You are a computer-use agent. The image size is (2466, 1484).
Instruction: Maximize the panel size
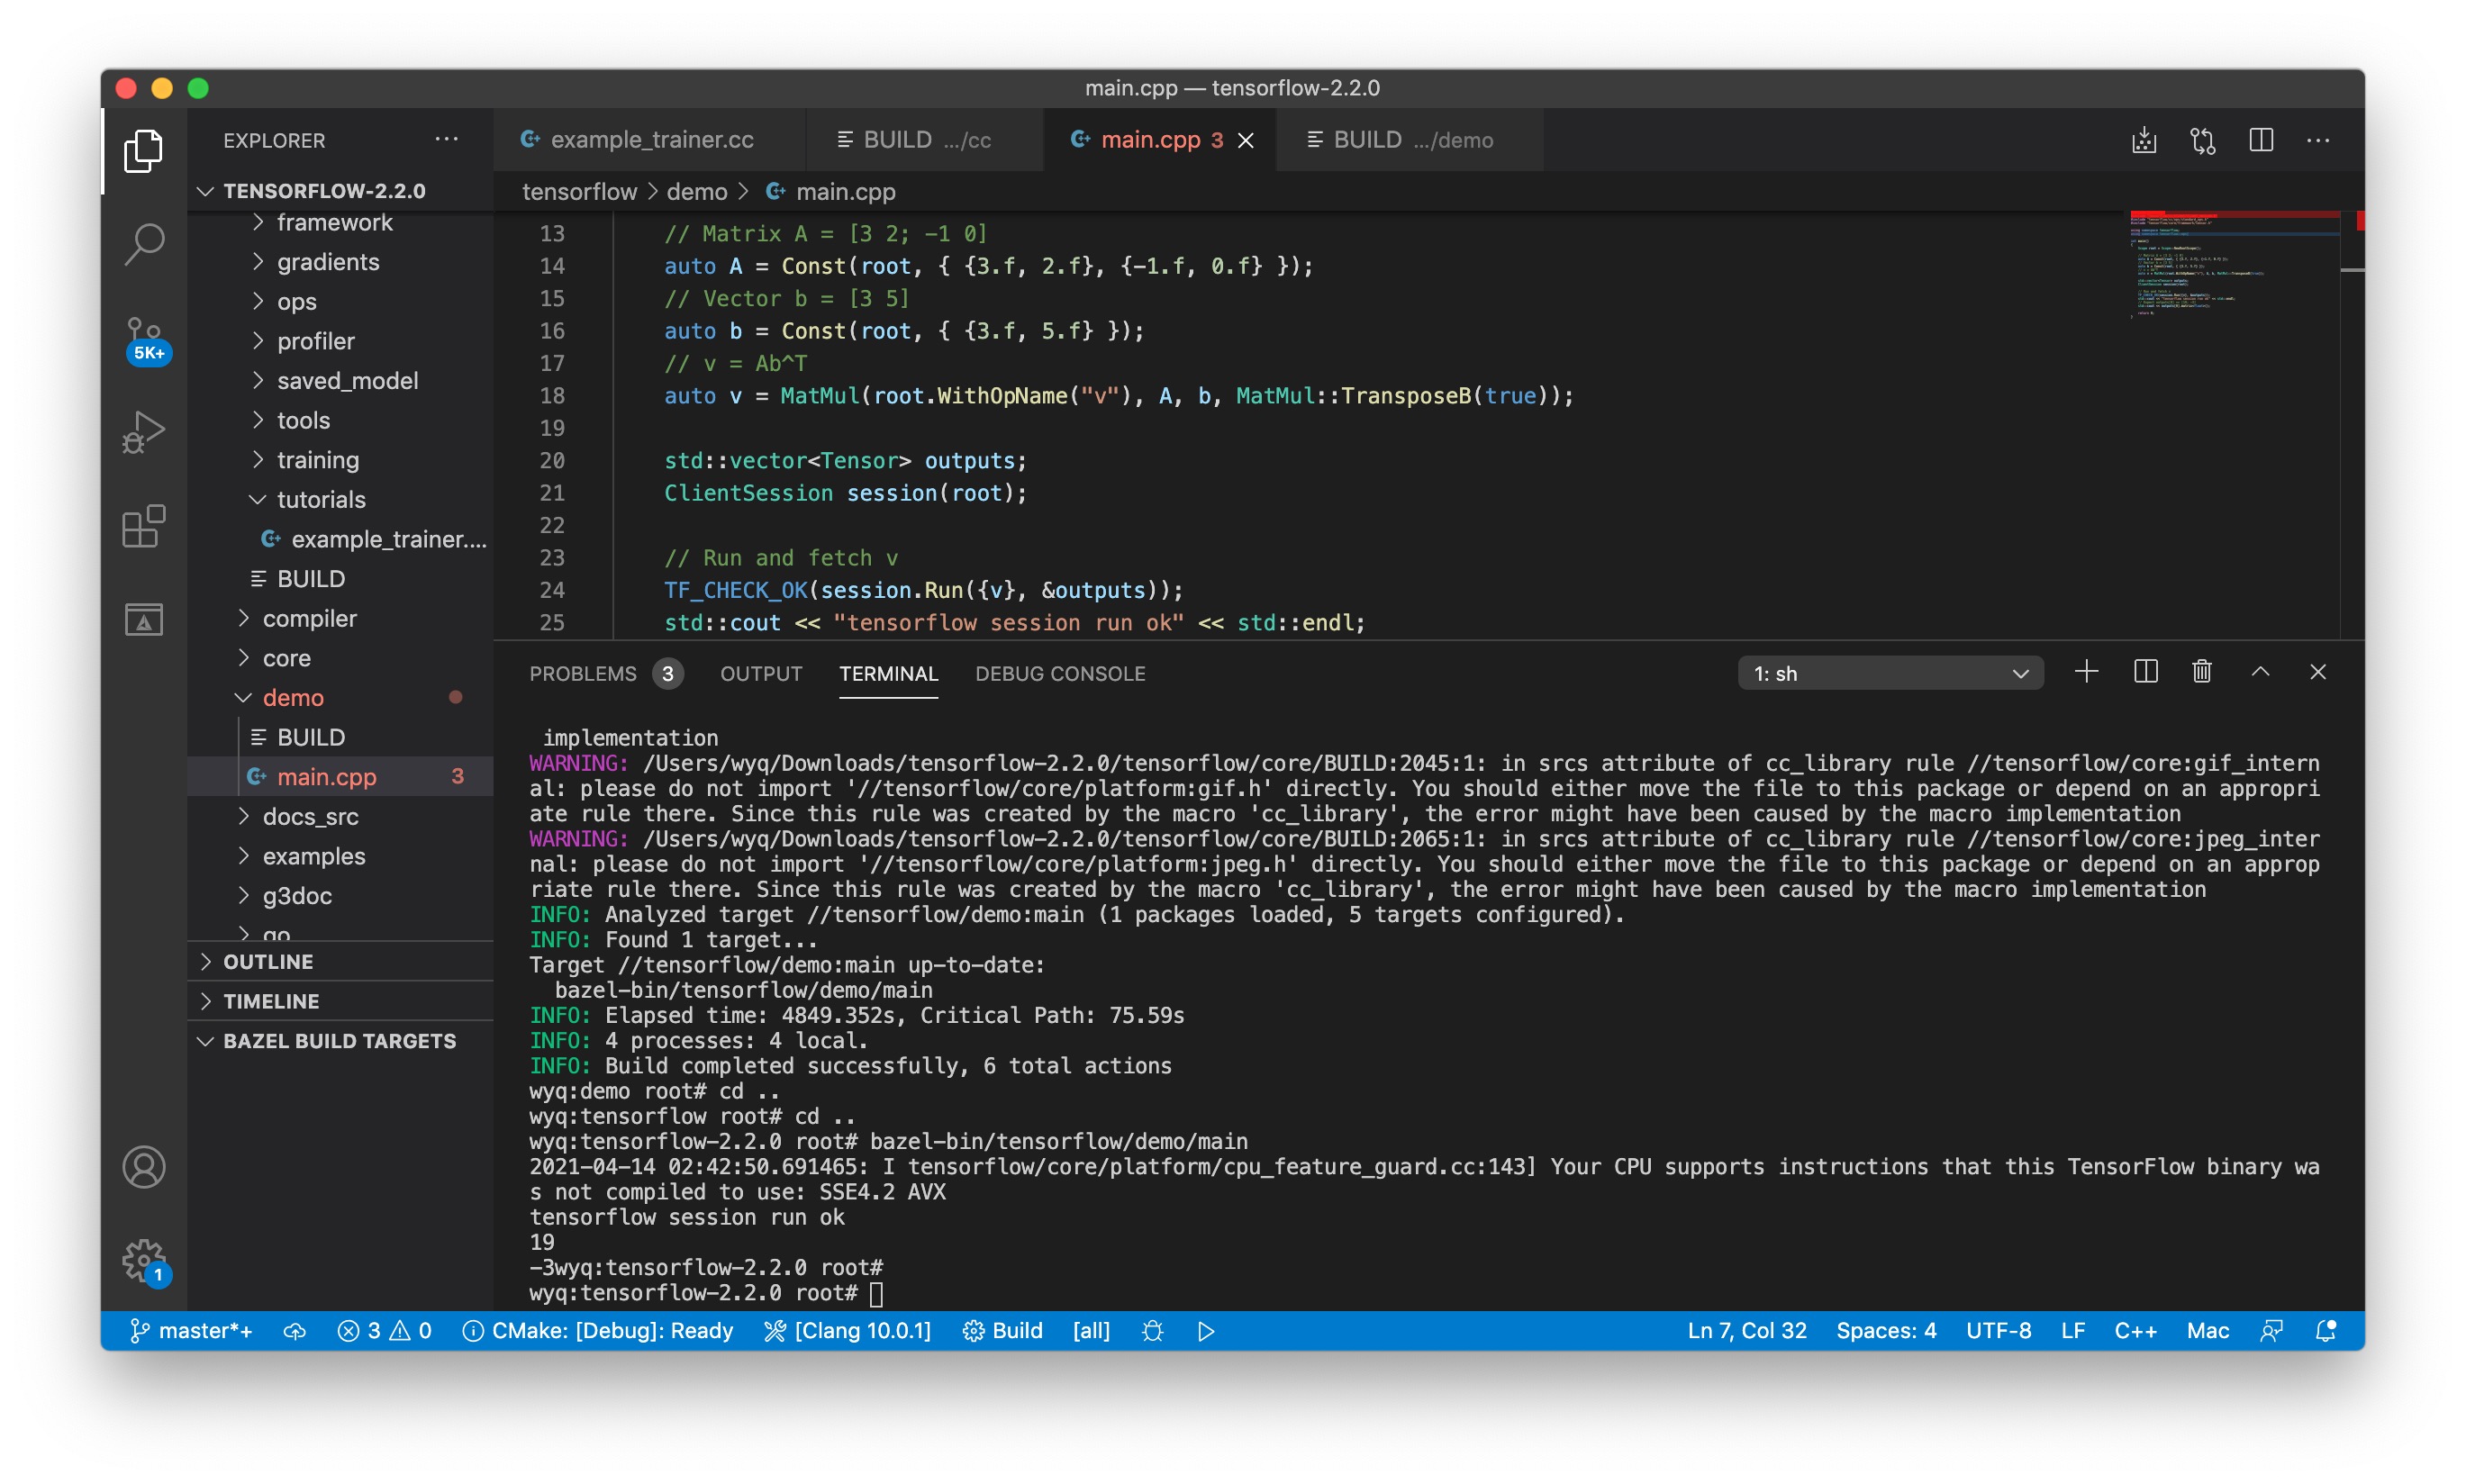point(2260,672)
